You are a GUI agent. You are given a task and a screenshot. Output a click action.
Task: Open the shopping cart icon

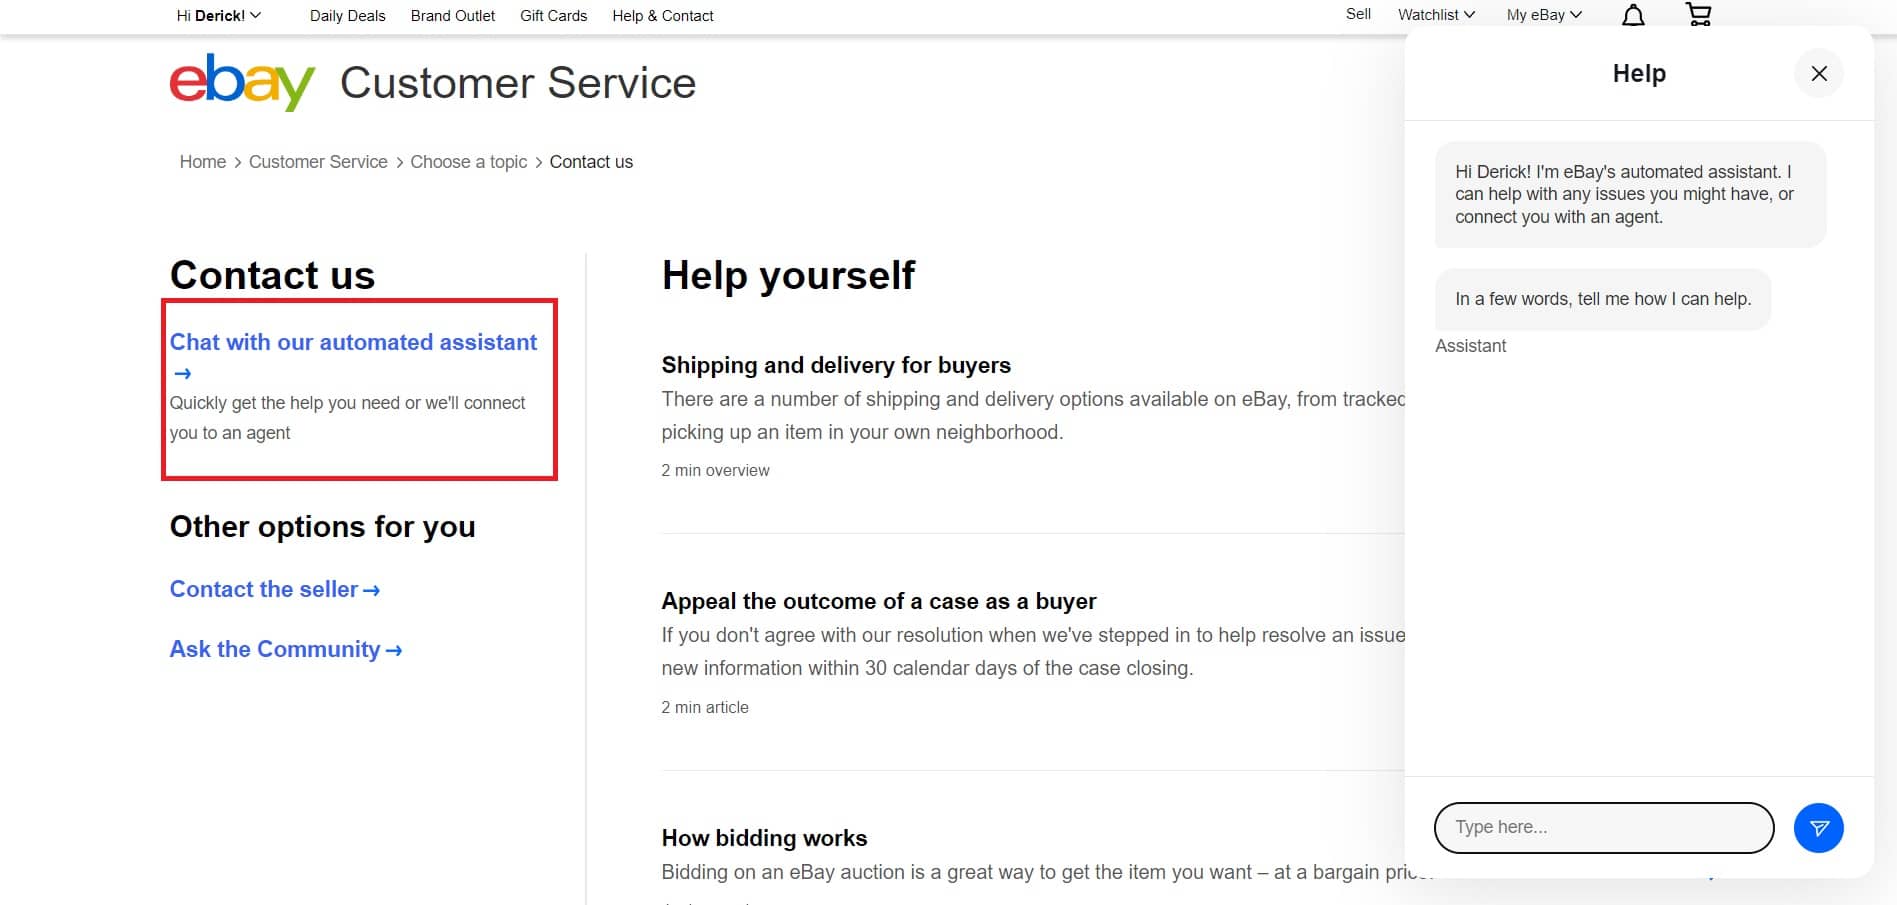[x=1698, y=14]
